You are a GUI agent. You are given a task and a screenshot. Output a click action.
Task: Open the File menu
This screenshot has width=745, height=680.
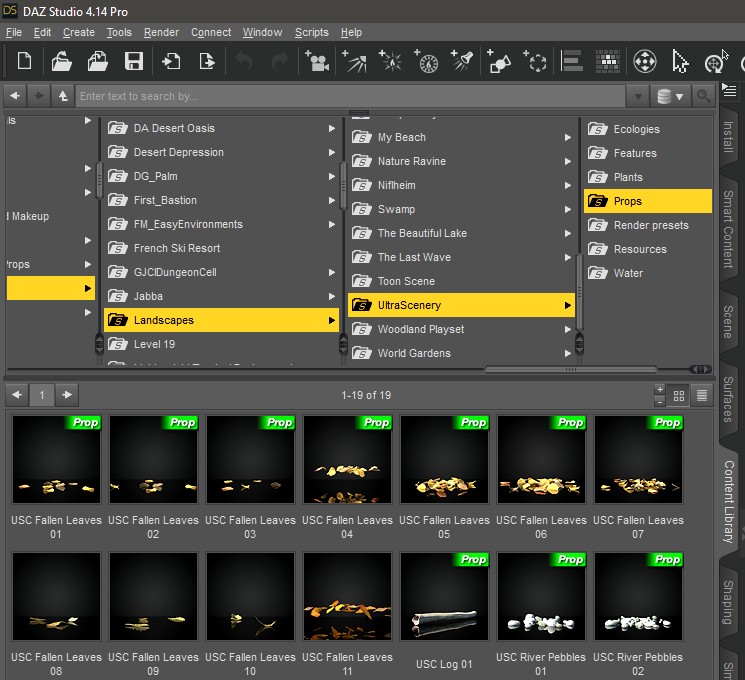14,32
